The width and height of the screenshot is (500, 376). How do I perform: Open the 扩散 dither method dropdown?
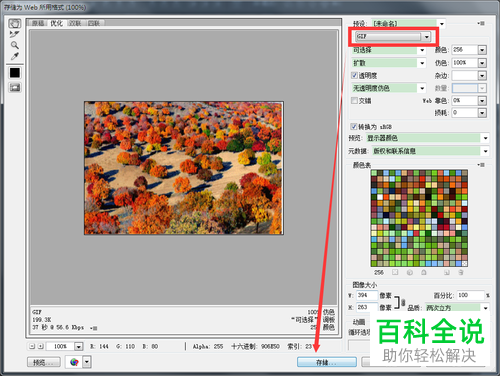(x=389, y=63)
